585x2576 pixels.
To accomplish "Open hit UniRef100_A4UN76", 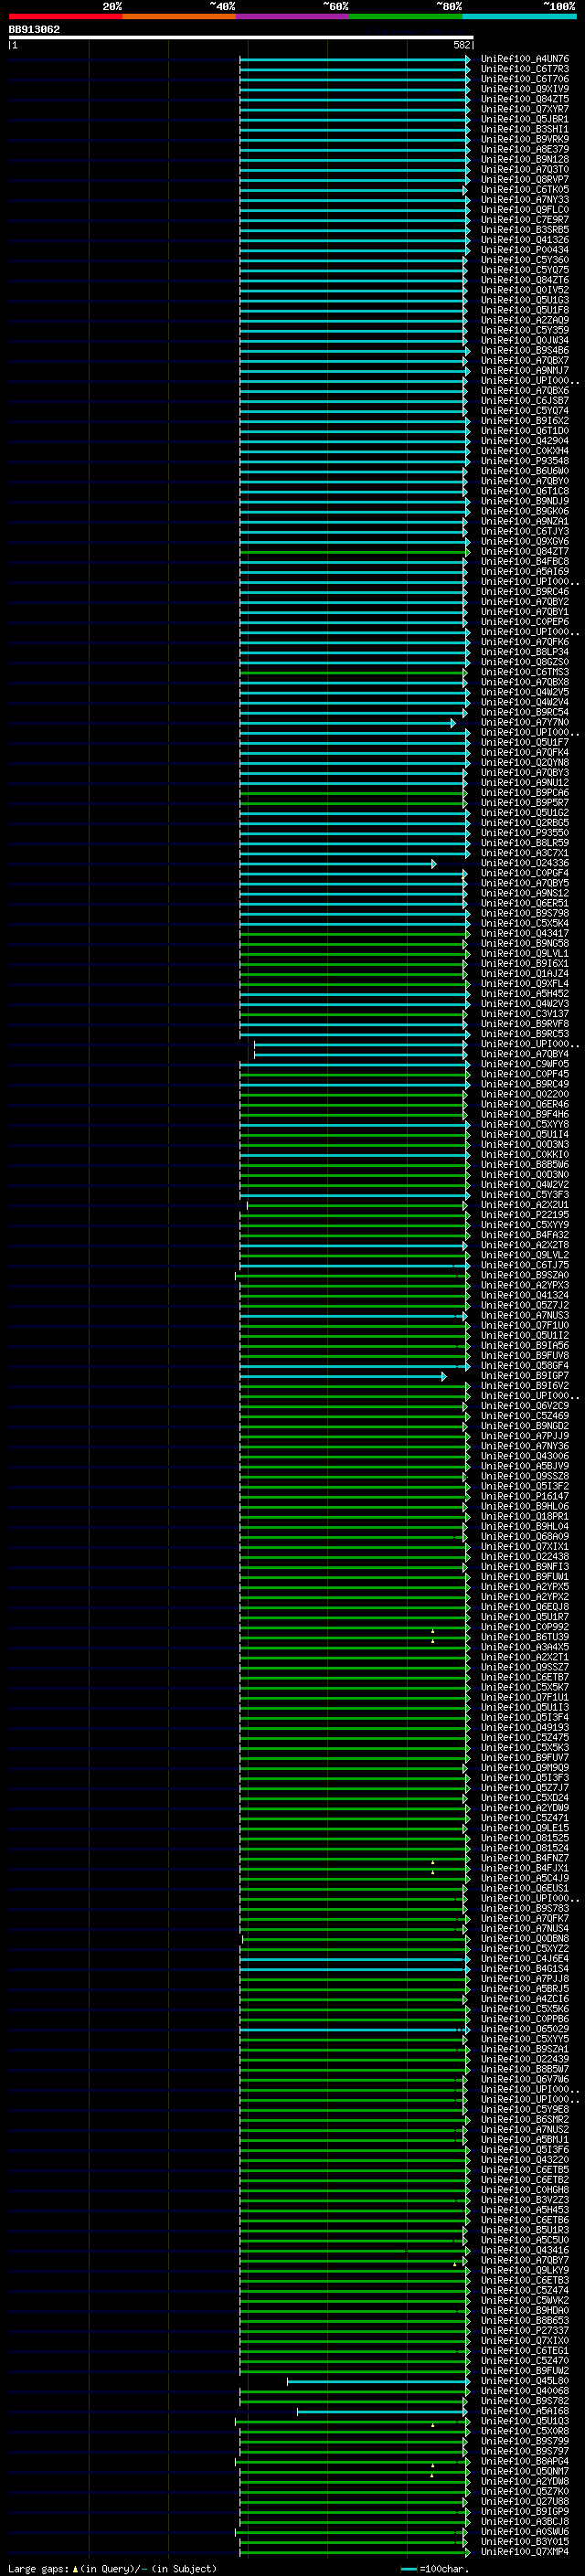I will coord(525,59).
